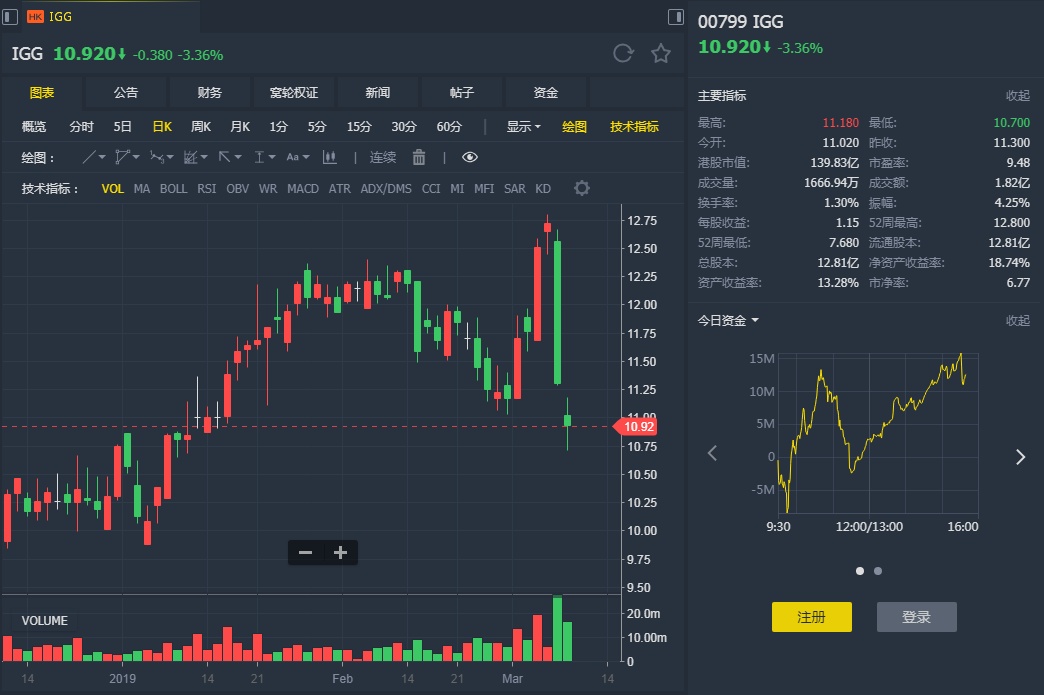This screenshot has height=695, width=1044.
Task: Select the MACD indicator
Action: [x=303, y=188]
